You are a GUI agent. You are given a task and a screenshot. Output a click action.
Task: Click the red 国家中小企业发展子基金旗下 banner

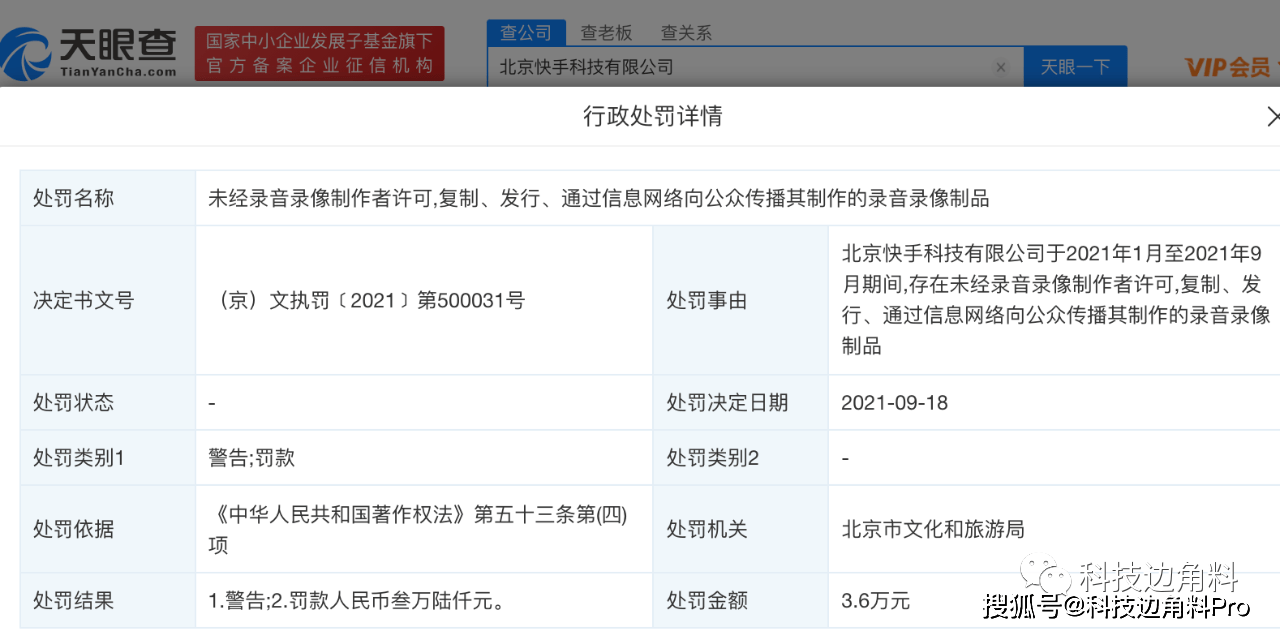pos(320,54)
